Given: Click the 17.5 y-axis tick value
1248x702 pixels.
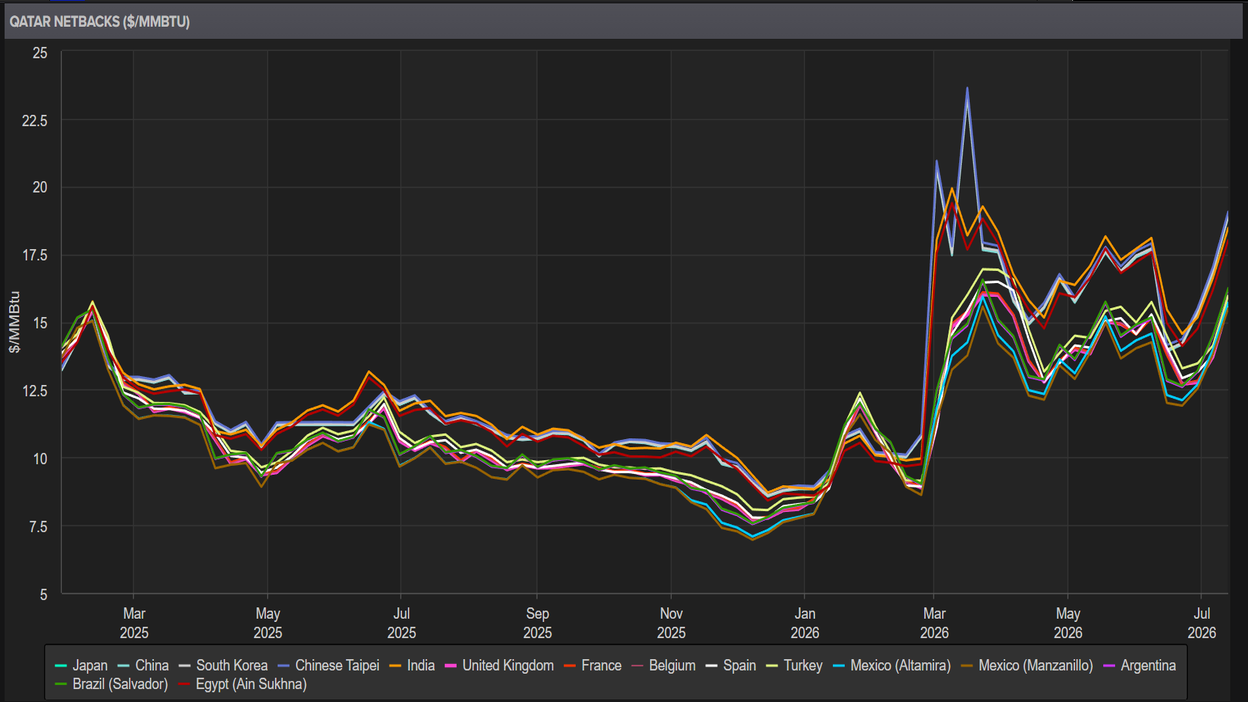Looking at the screenshot, I should point(35,255).
